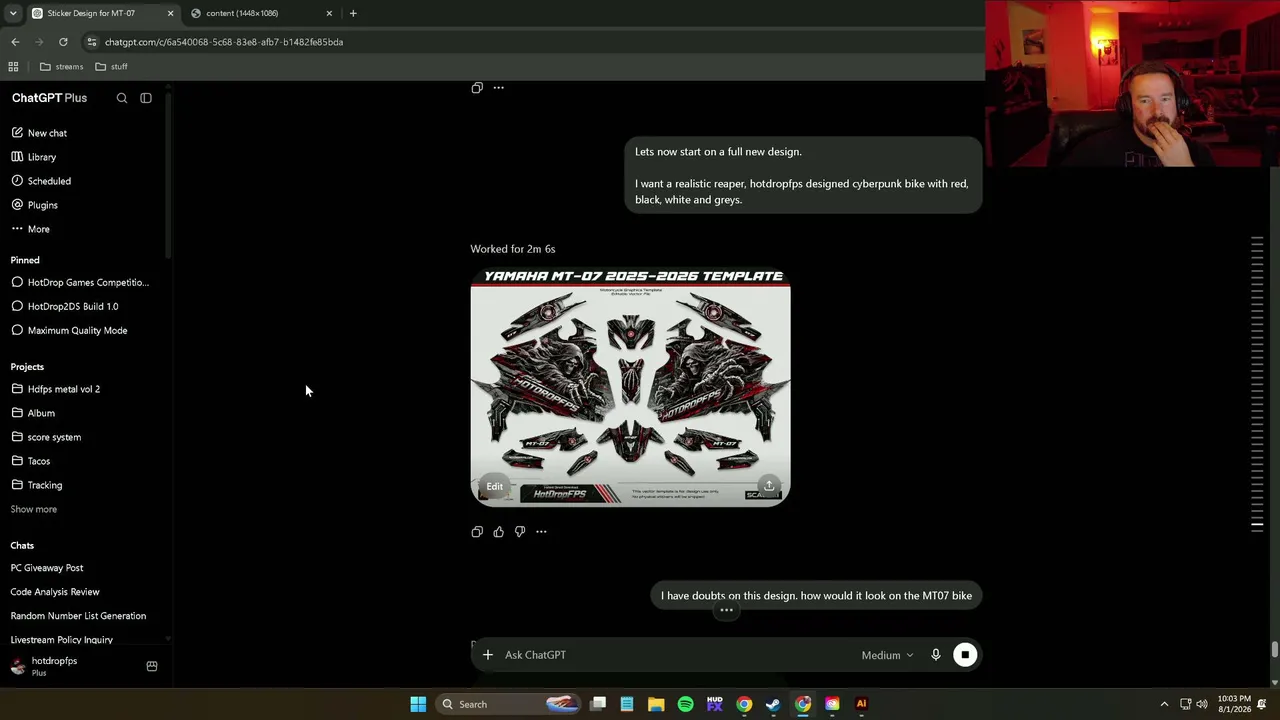Collapse the Chats section header
The height and width of the screenshot is (720, 1280).
(x=22, y=546)
